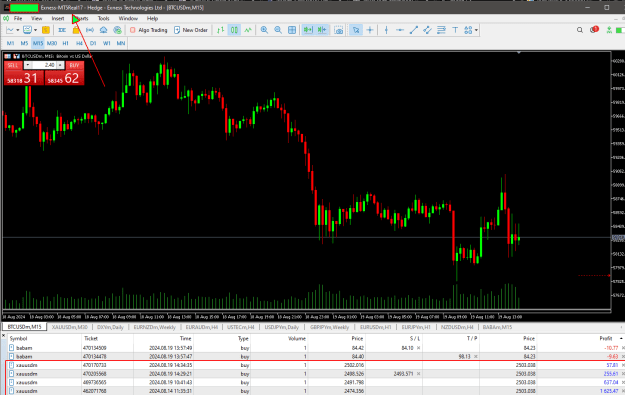Open the USDJPYm,Daily chart tab
This screenshot has height=395, width=625.
tap(282, 327)
